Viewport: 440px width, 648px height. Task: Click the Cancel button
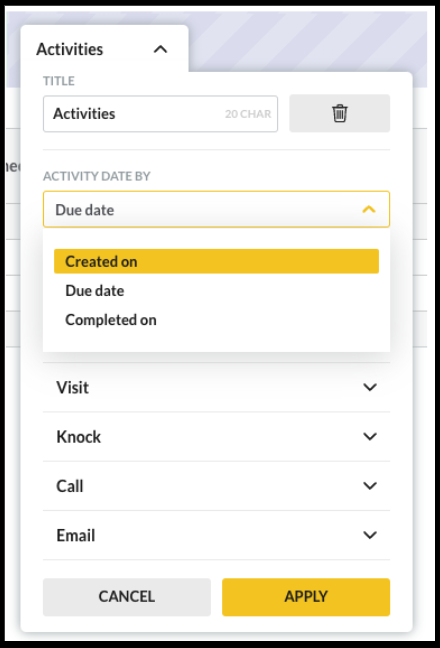click(x=127, y=597)
